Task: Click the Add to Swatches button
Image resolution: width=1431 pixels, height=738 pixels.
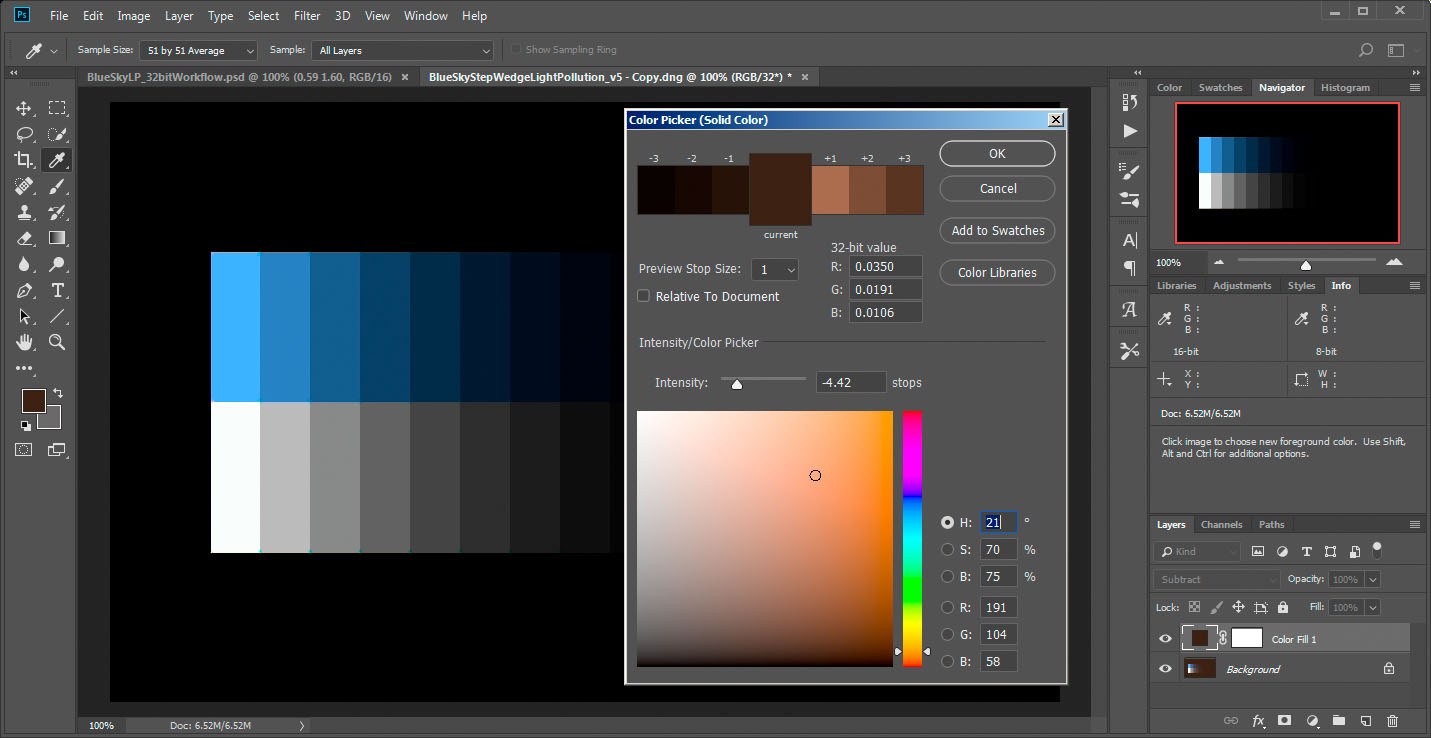Action: point(997,230)
